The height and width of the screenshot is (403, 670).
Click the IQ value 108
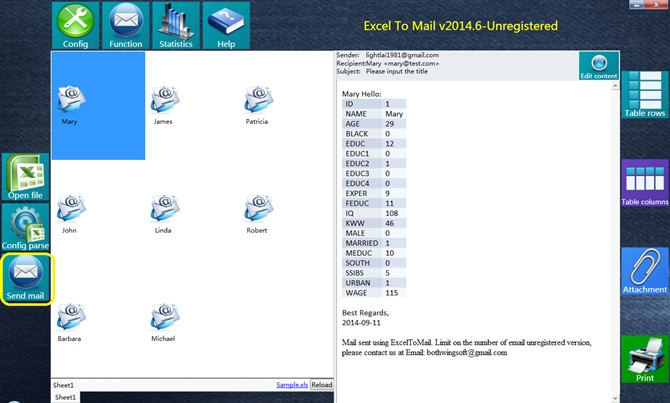click(x=391, y=213)
